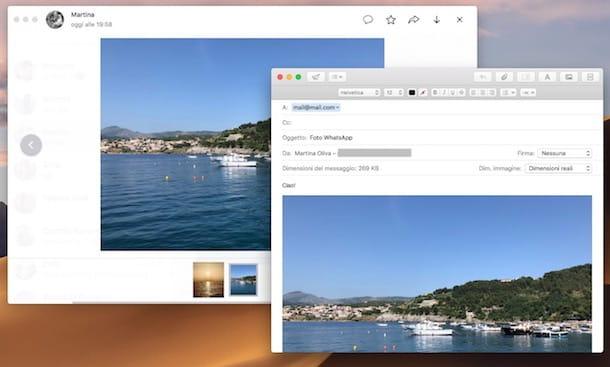Click the reply speech bubble icon in WhatsApp viewer
Image resolution: width=610 pixels, height=367 pixels.
[368, 19]
